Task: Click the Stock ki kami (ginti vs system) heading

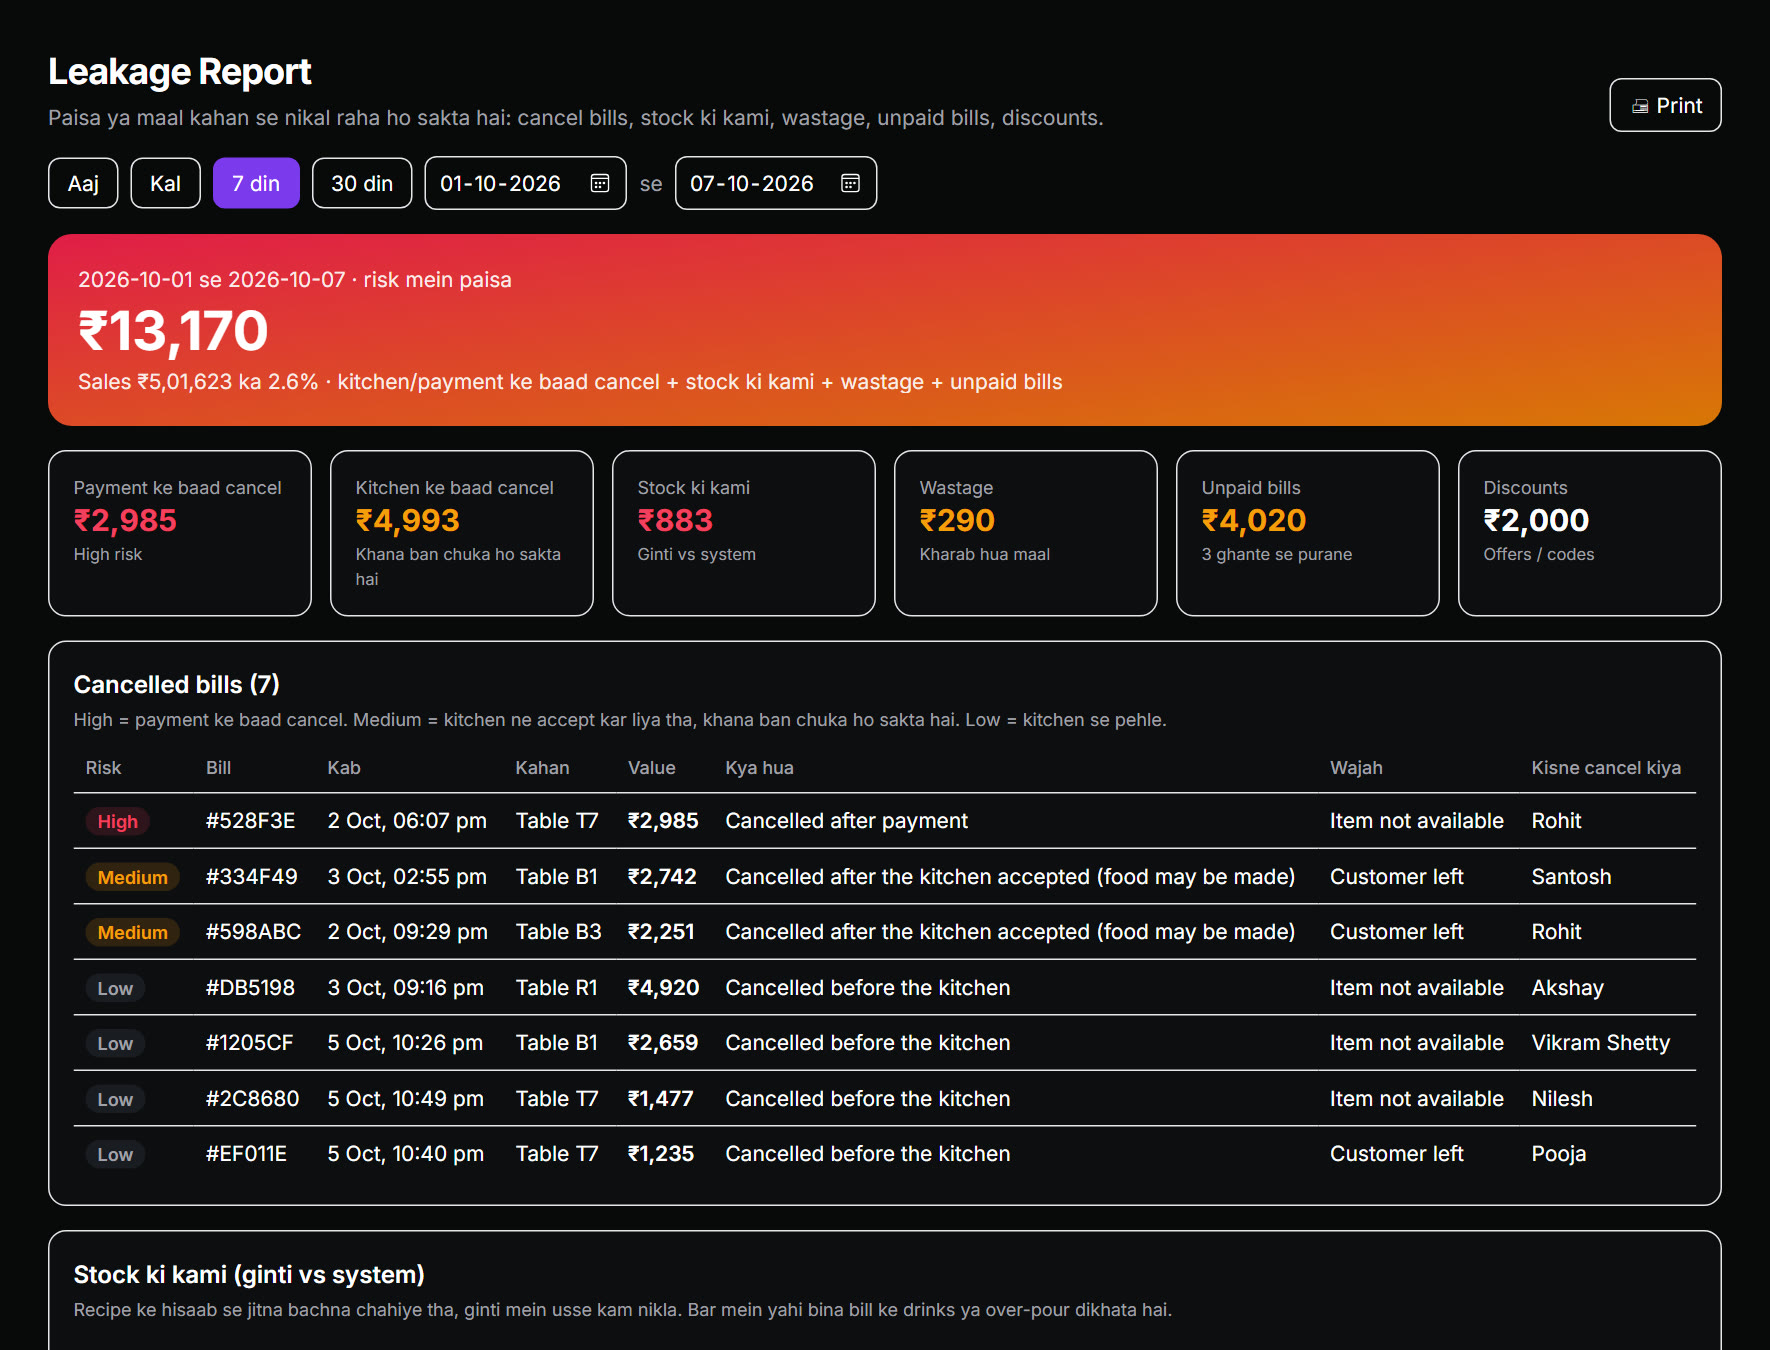Action: tap(249, 1275)
